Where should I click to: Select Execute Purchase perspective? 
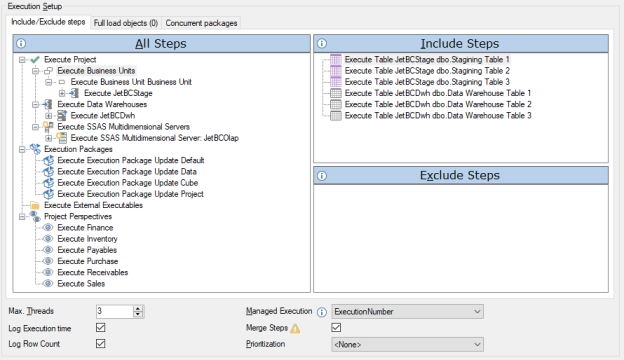(x=88, y=261)
